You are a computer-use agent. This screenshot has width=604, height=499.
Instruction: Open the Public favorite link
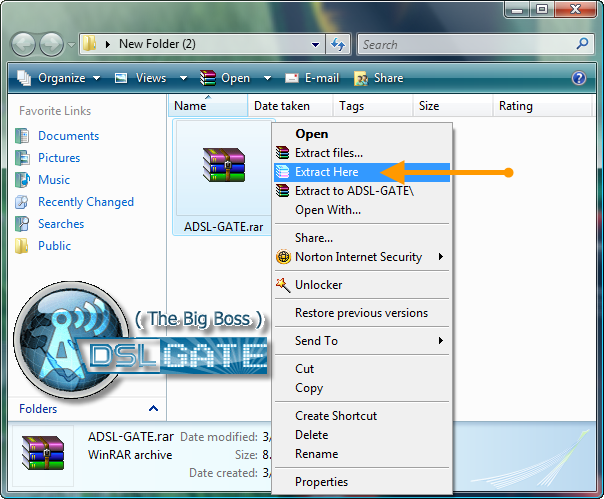click(x=54, y=246)
